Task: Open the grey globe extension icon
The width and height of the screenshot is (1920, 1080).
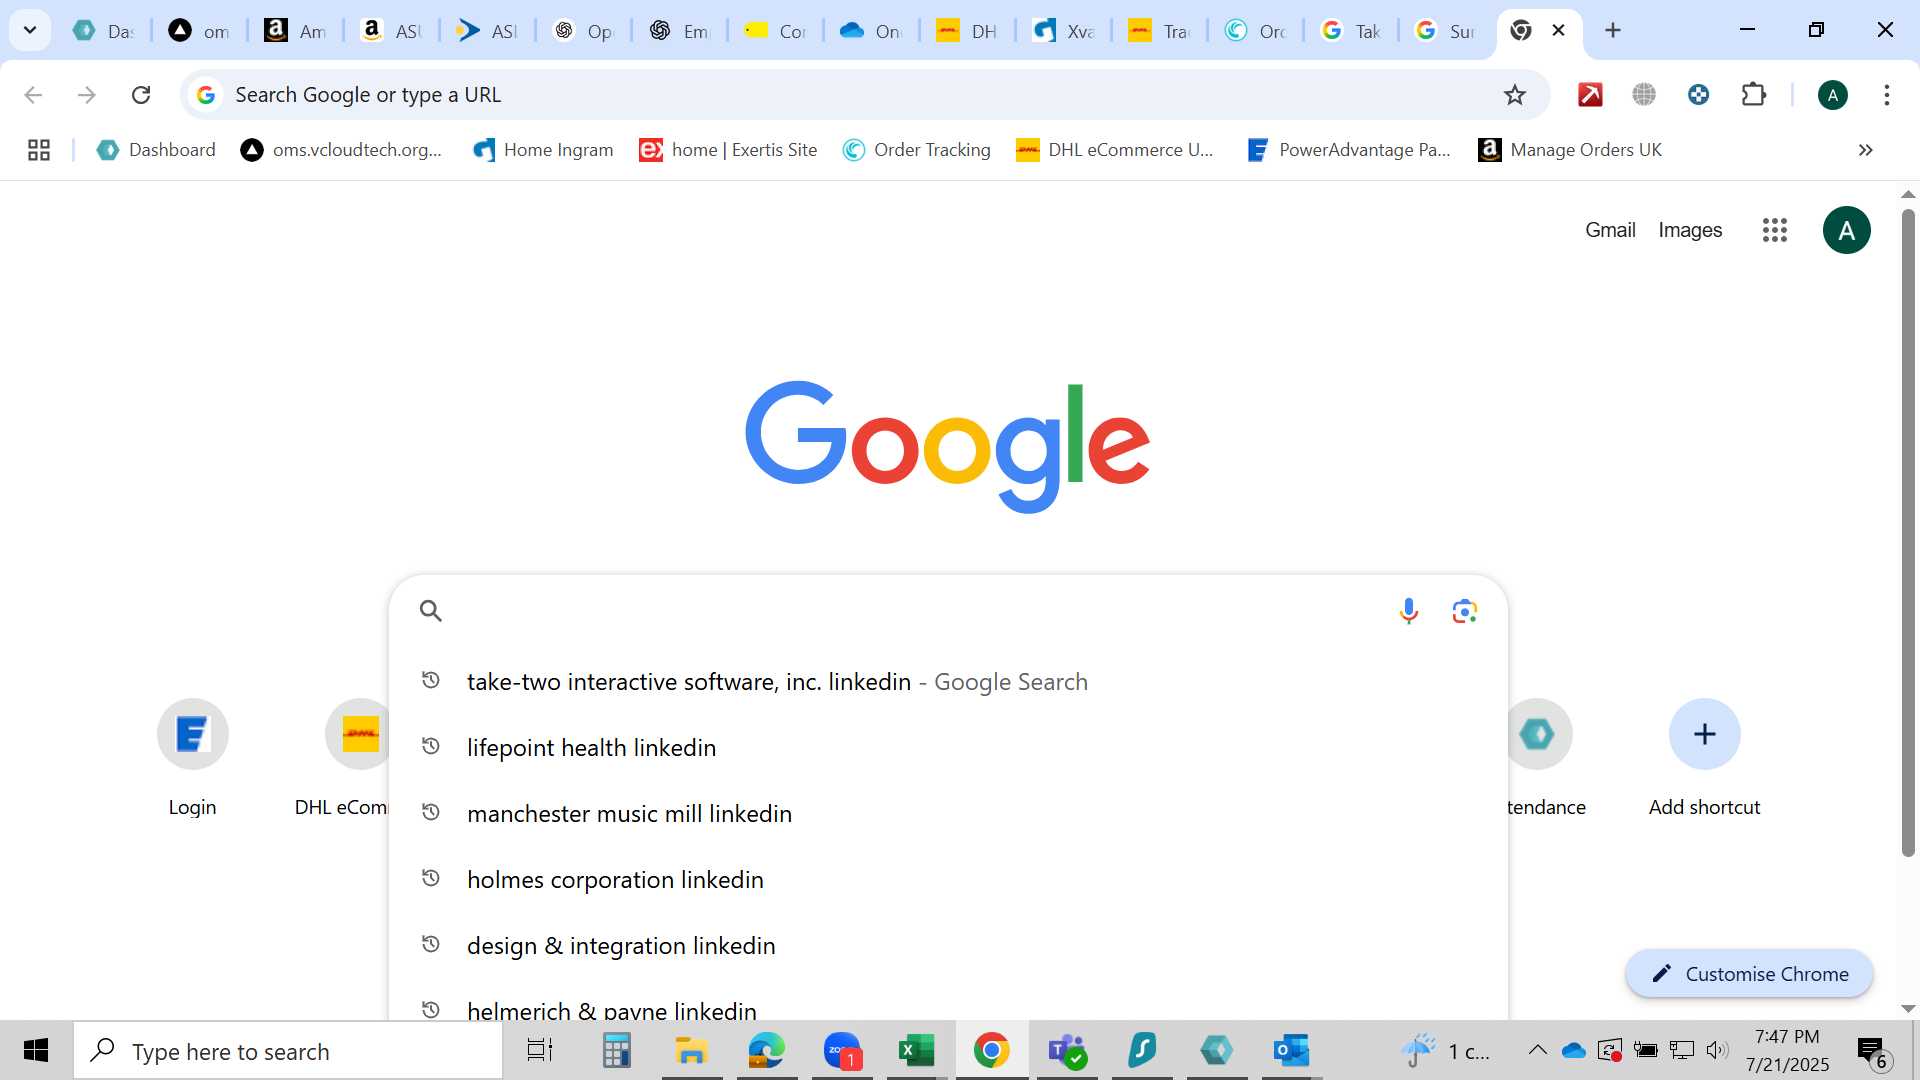Action: pos(1644,95)
